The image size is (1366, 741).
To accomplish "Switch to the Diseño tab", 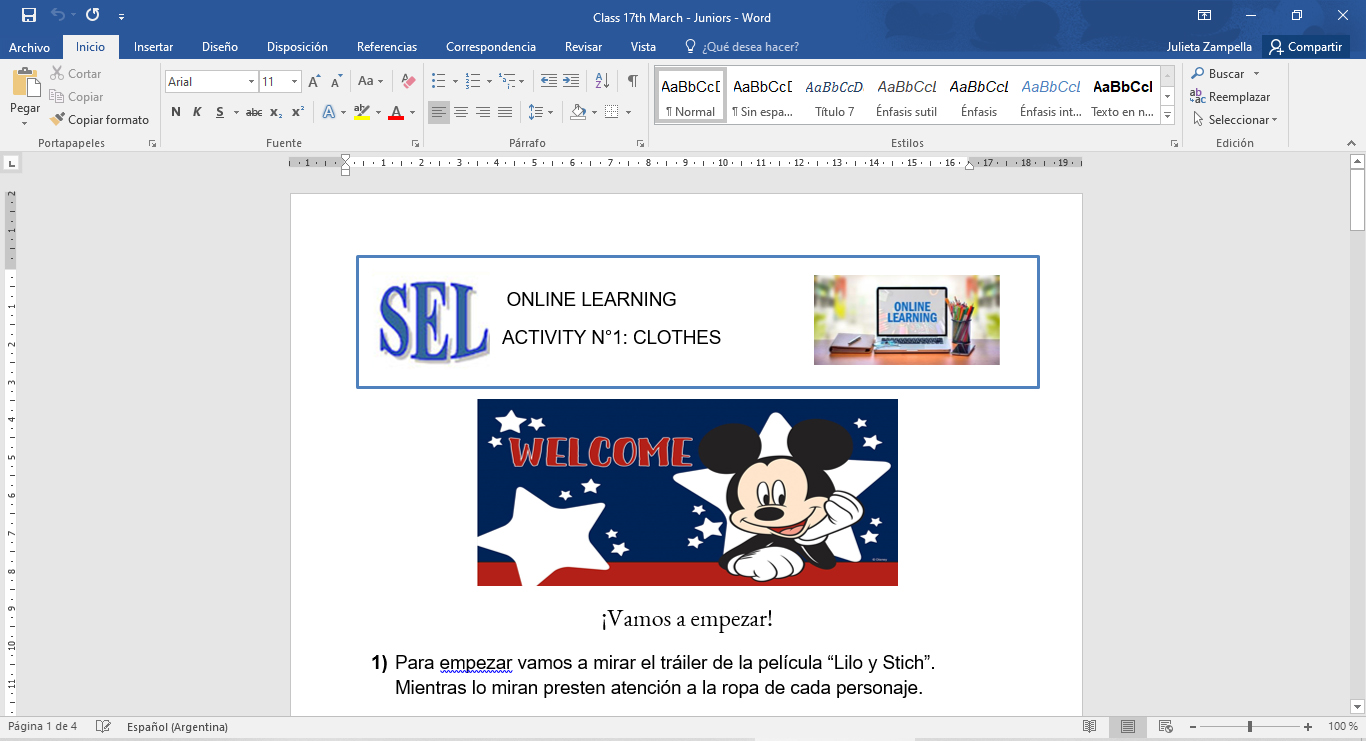I will click(x=220, y=47).
